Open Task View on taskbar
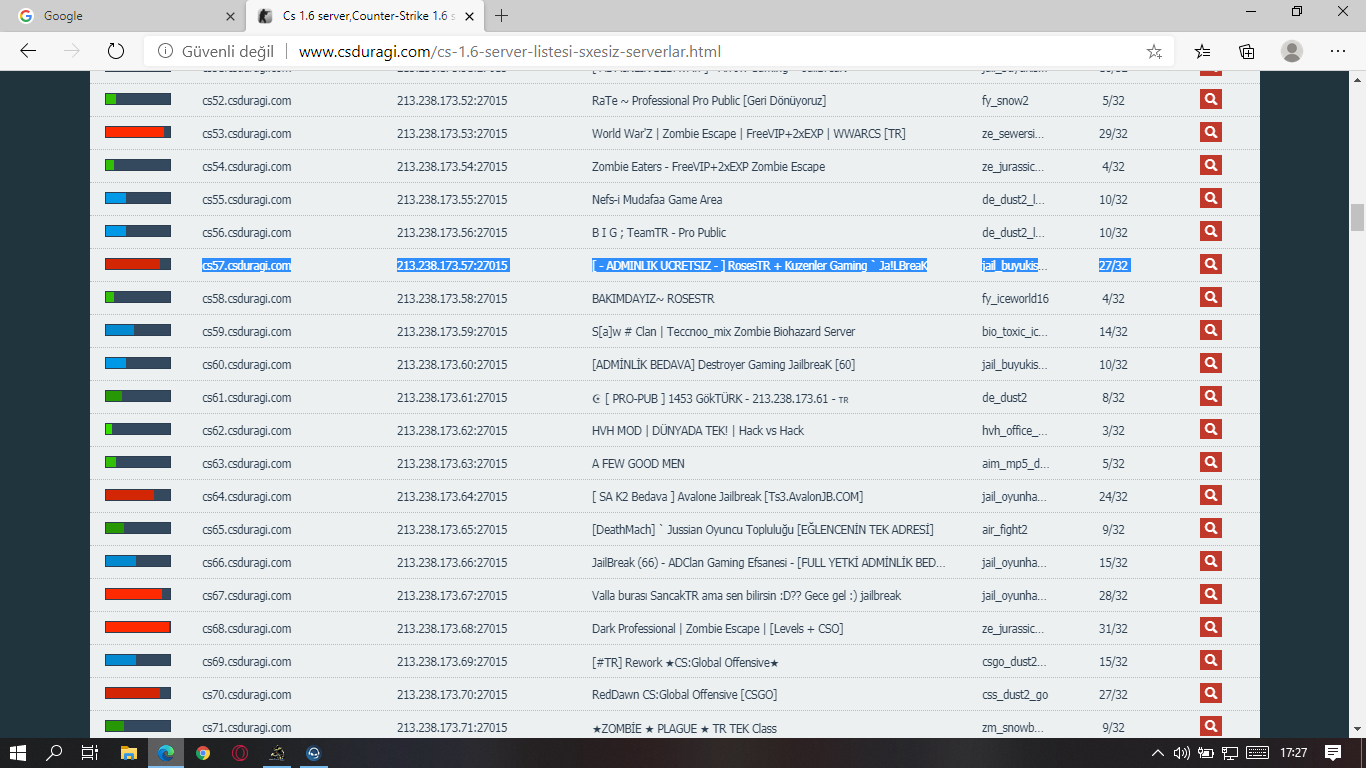This screenshot has width=1366, height=768. click(x=90, y=752)
